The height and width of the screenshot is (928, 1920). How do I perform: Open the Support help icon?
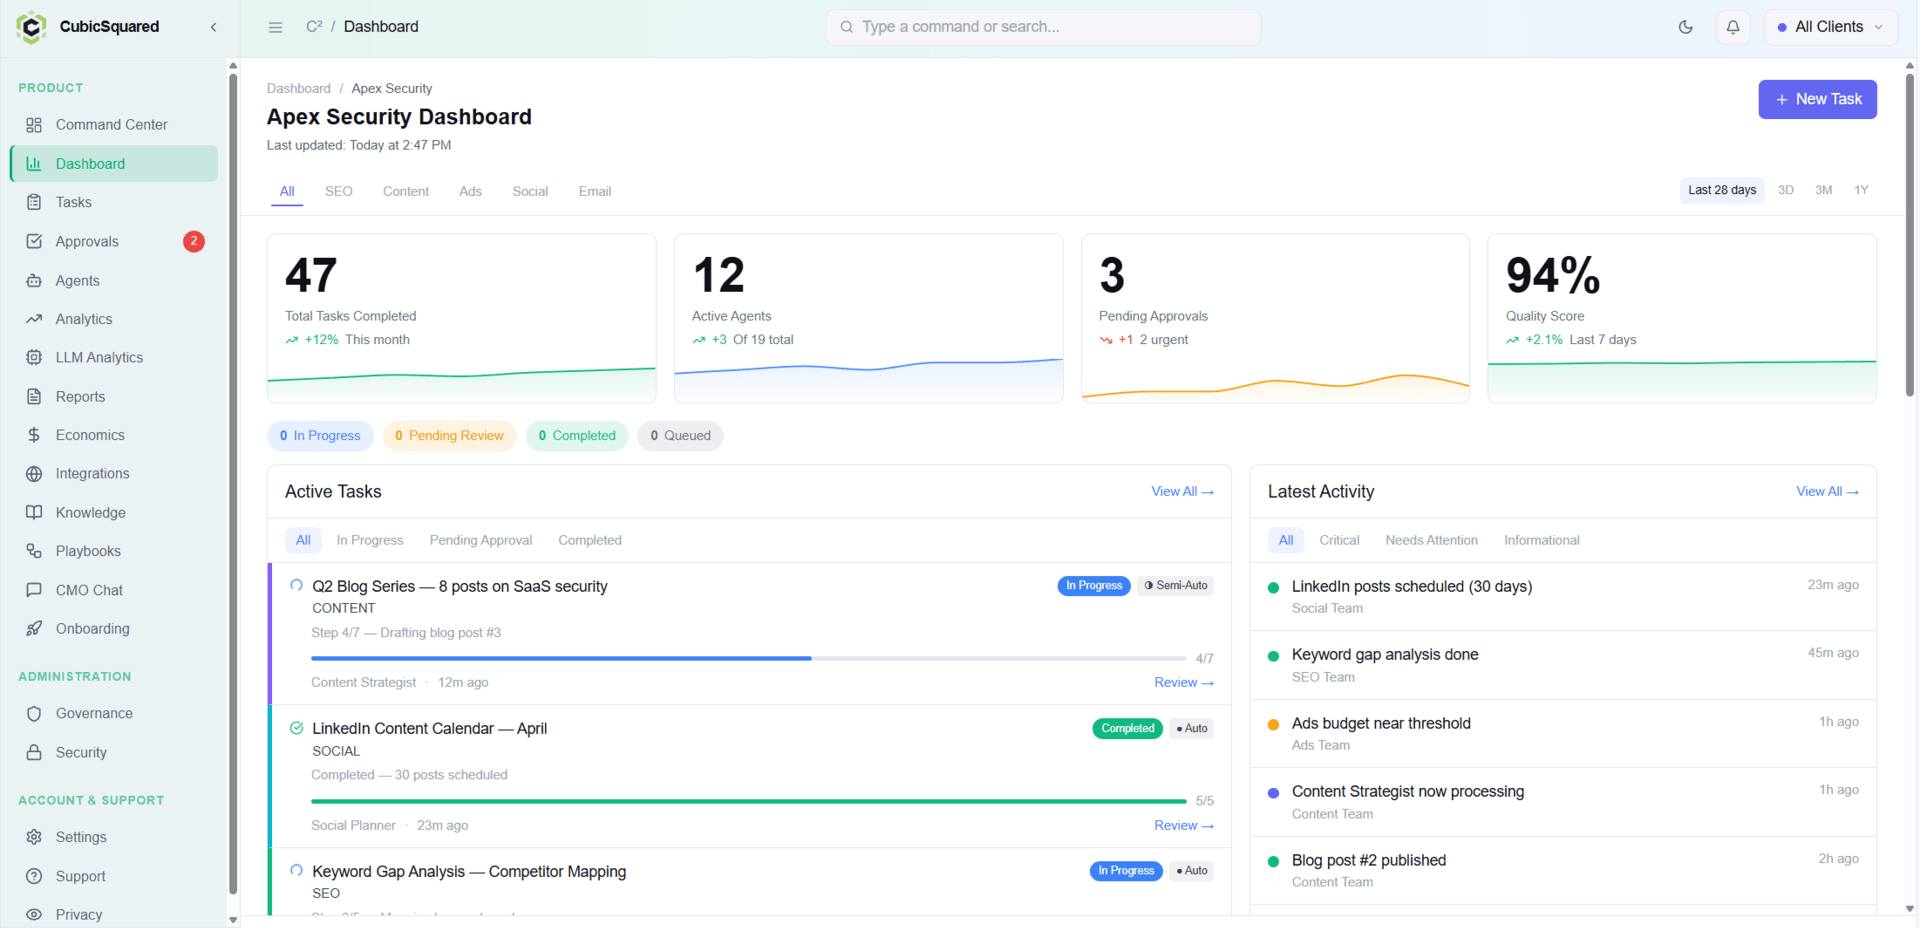(34, 876)
